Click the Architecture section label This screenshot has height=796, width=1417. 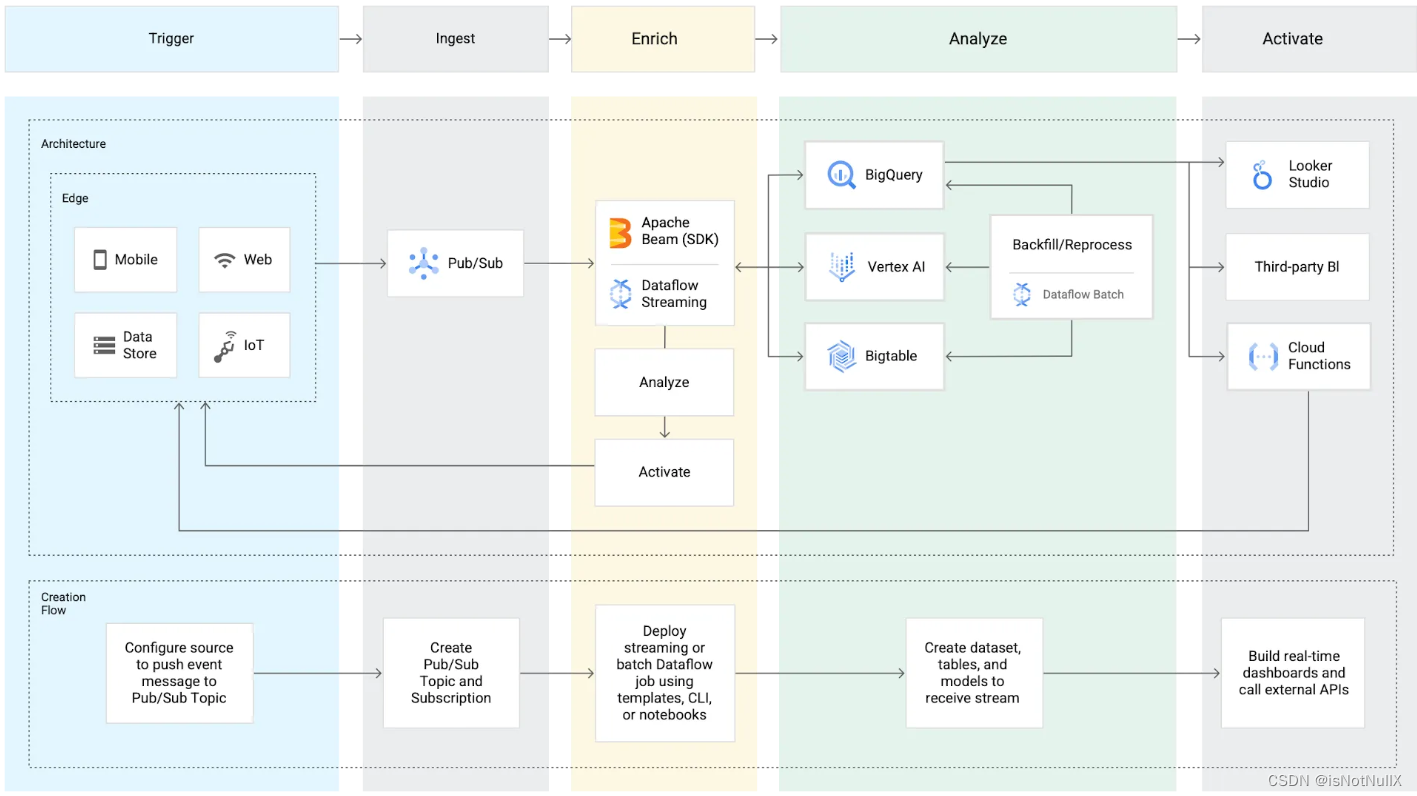pos(73,144)
